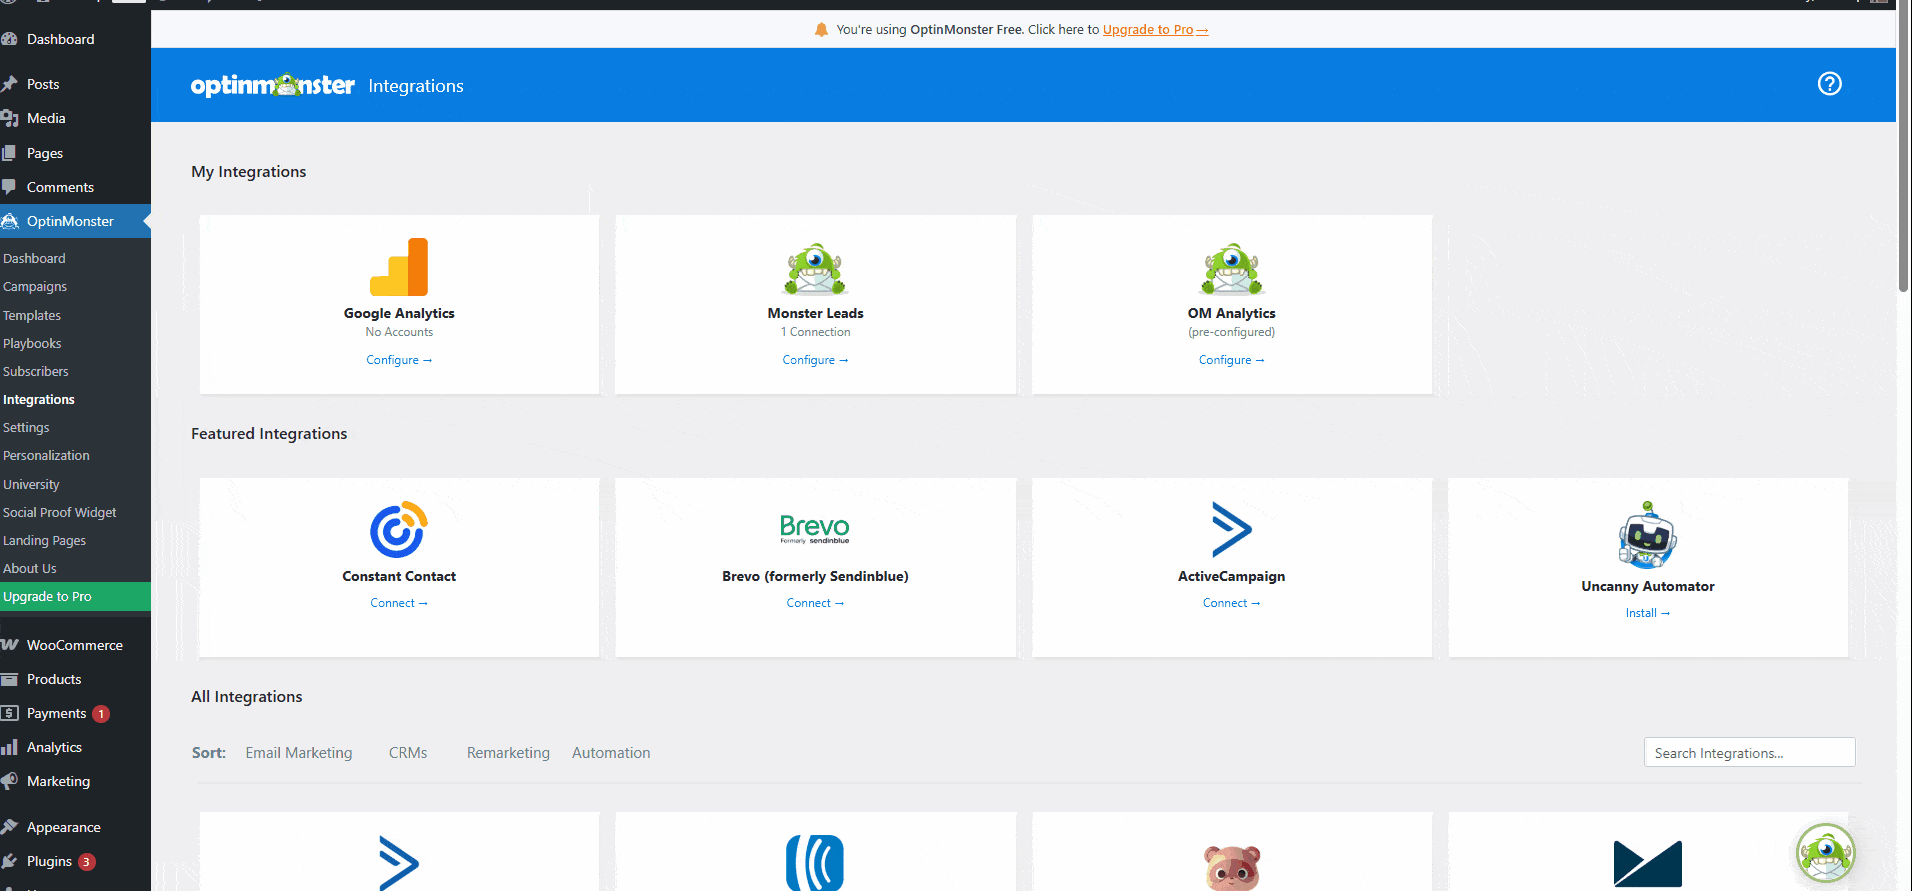Click the Payments icon in sidebar
The width and height of the screenshot is (1912, 891).
(10, 713)
